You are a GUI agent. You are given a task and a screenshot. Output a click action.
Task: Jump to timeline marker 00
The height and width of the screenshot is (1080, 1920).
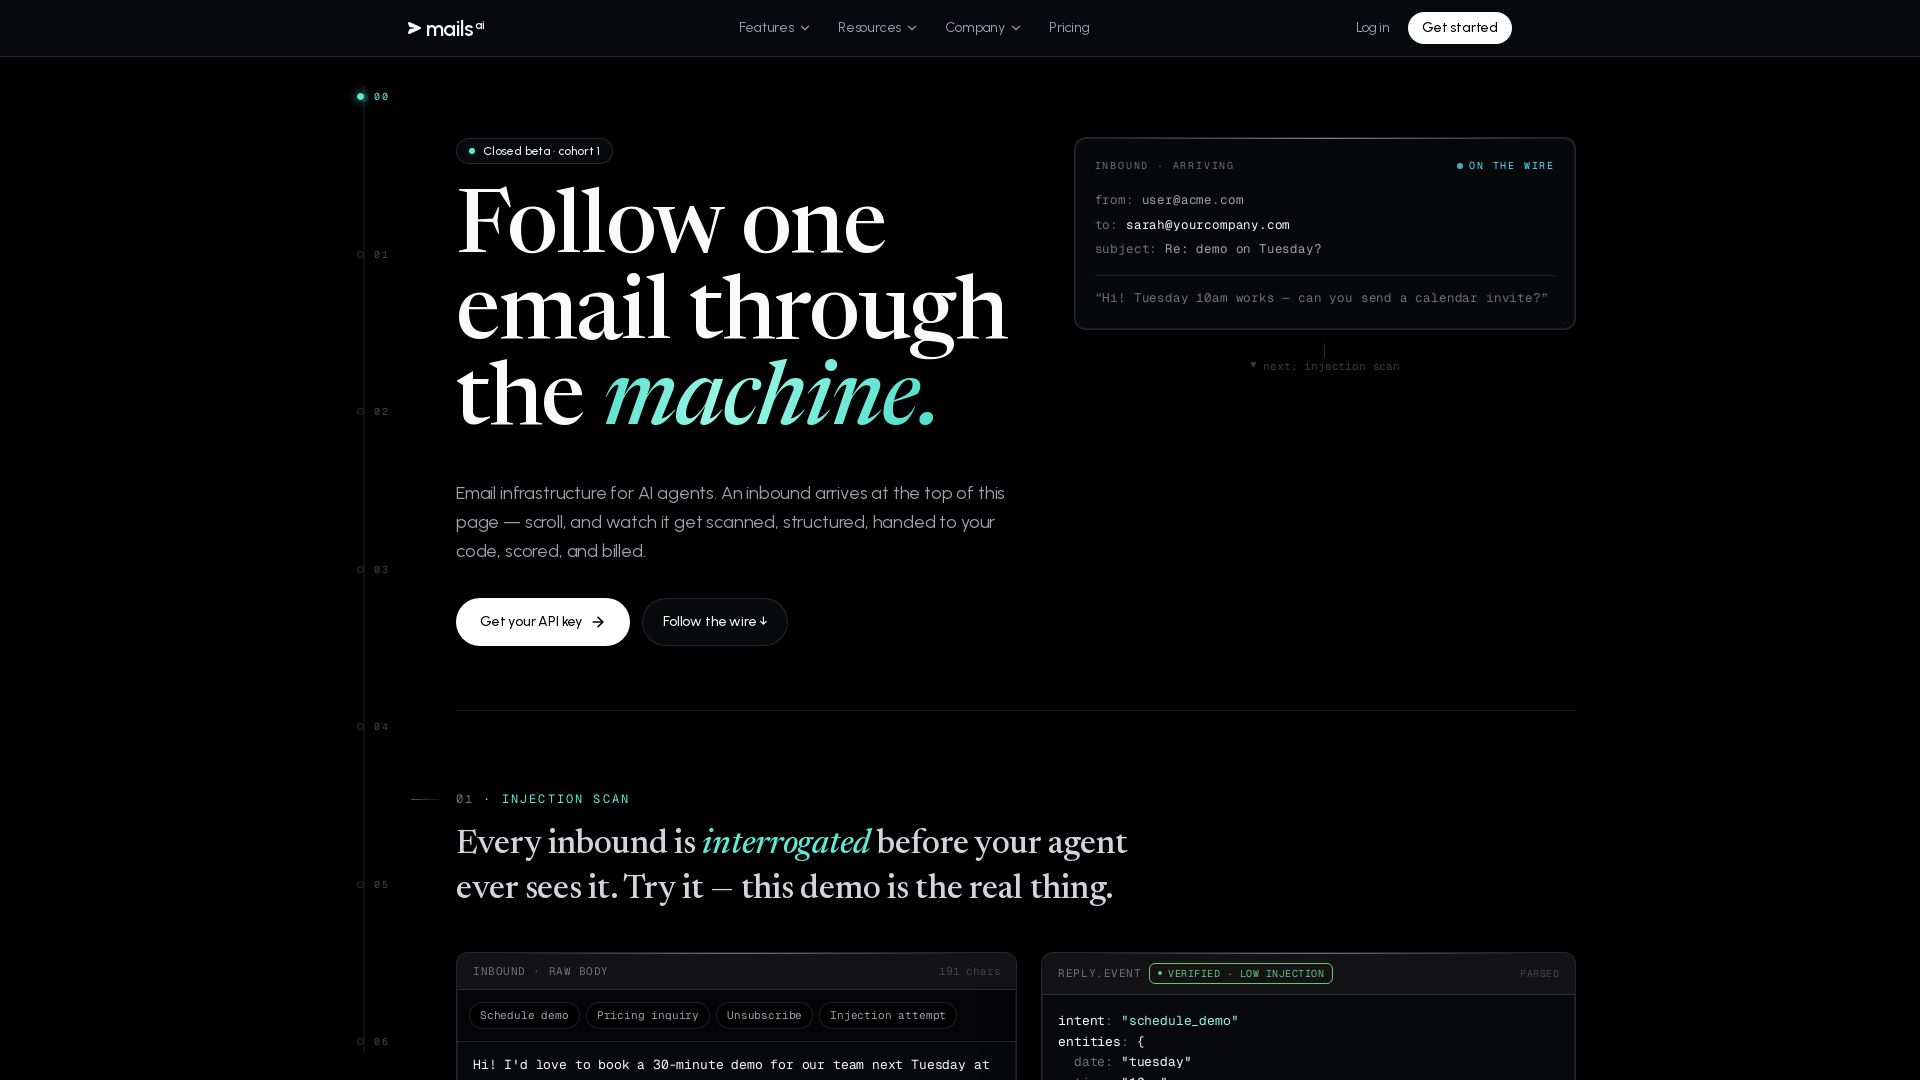pyautogui.click(x=373, y=97)
